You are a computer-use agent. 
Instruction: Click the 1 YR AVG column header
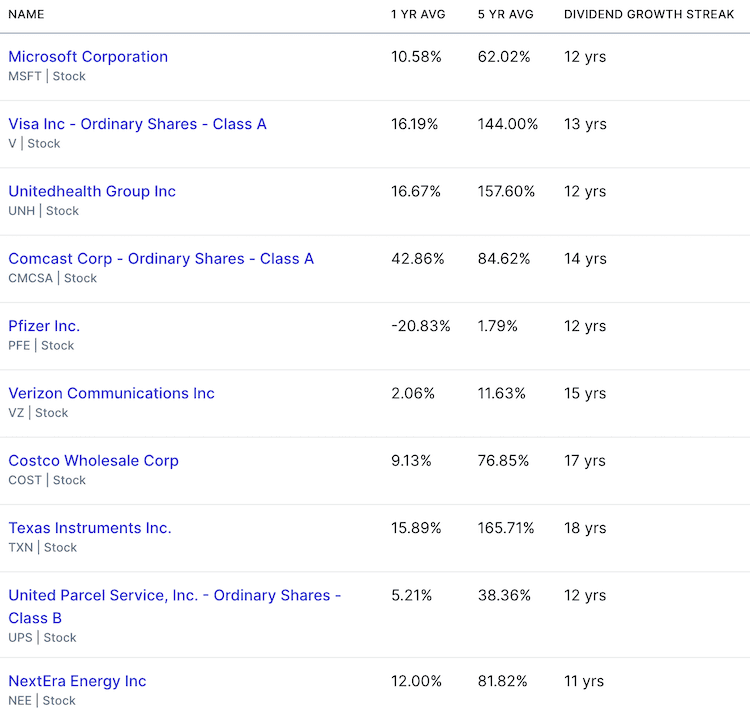[418, 14]
